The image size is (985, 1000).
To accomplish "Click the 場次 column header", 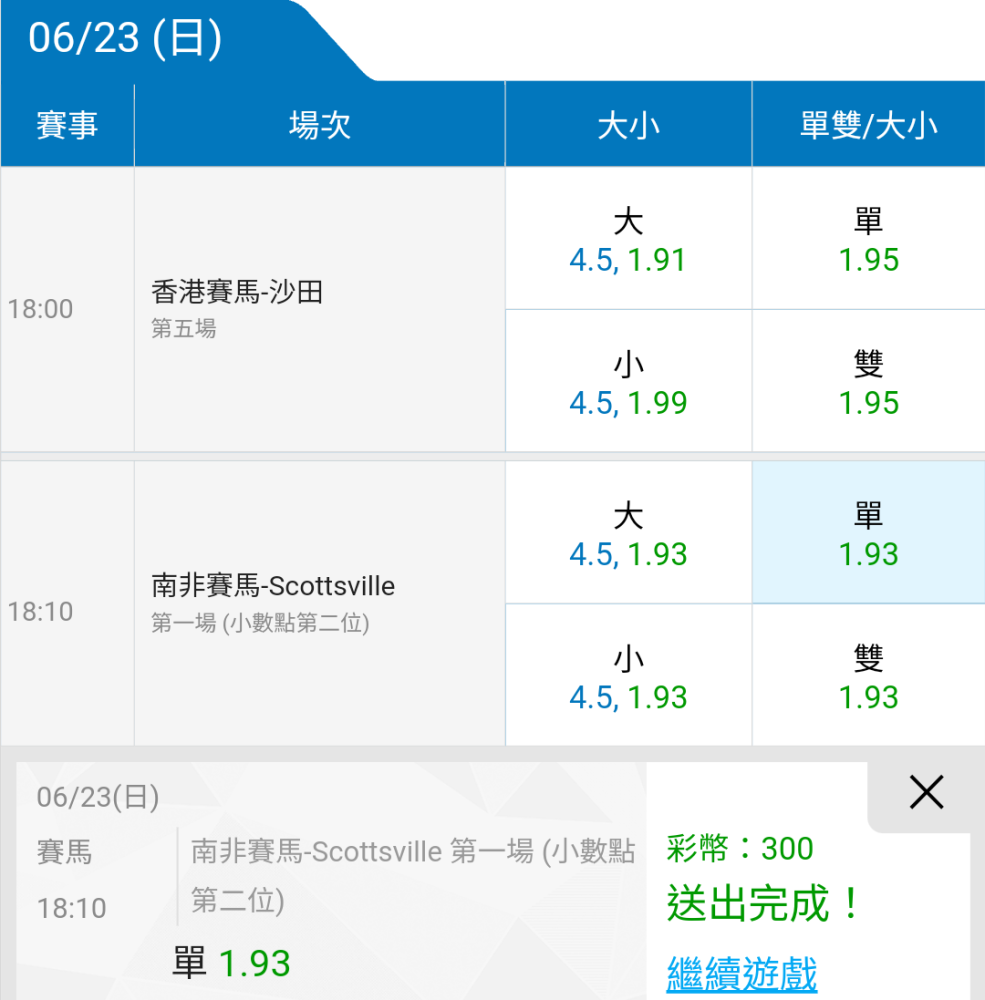I will pyautogui.click(x=319, y=126).
